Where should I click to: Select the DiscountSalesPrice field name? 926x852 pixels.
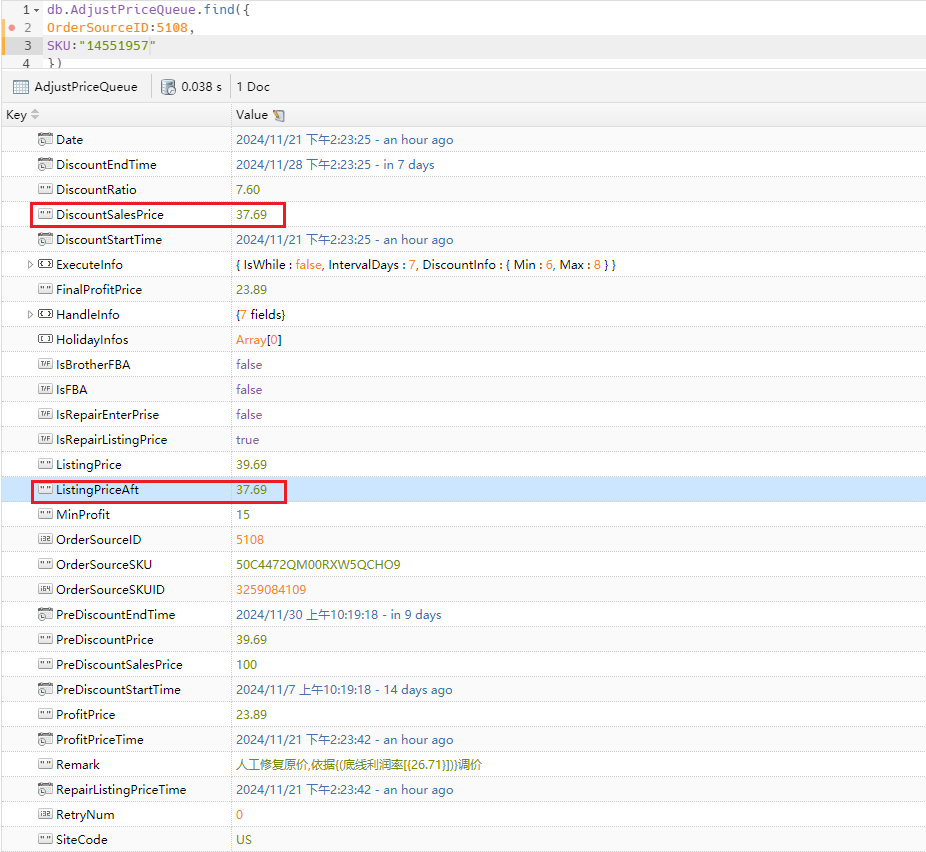tap(110, 214)
